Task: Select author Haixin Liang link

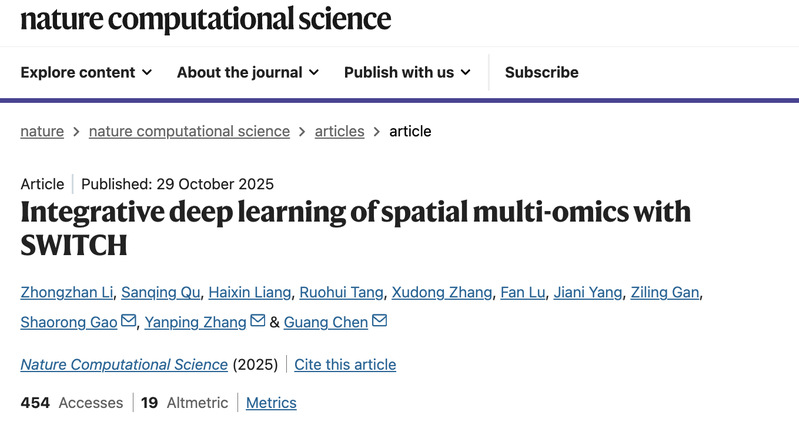Action: [251, 292]
